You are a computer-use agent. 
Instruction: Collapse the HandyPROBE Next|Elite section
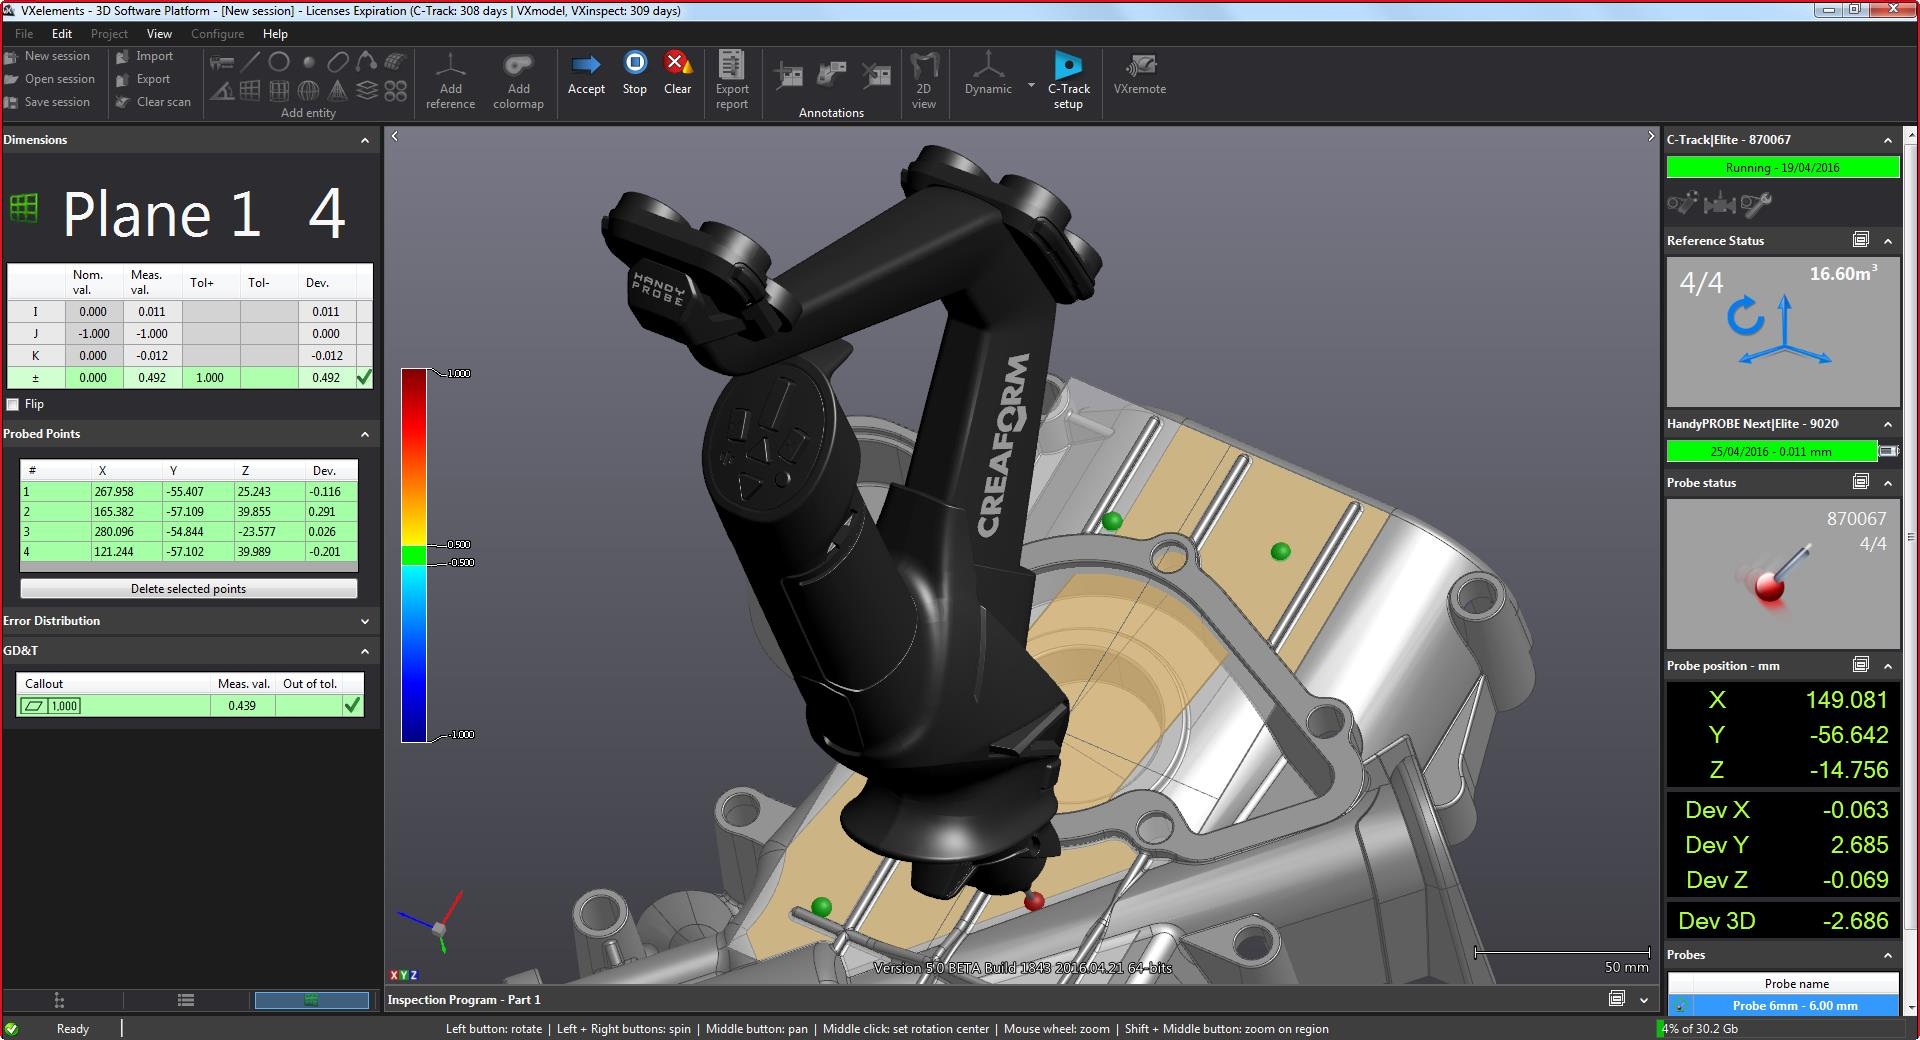(1888, 424)
